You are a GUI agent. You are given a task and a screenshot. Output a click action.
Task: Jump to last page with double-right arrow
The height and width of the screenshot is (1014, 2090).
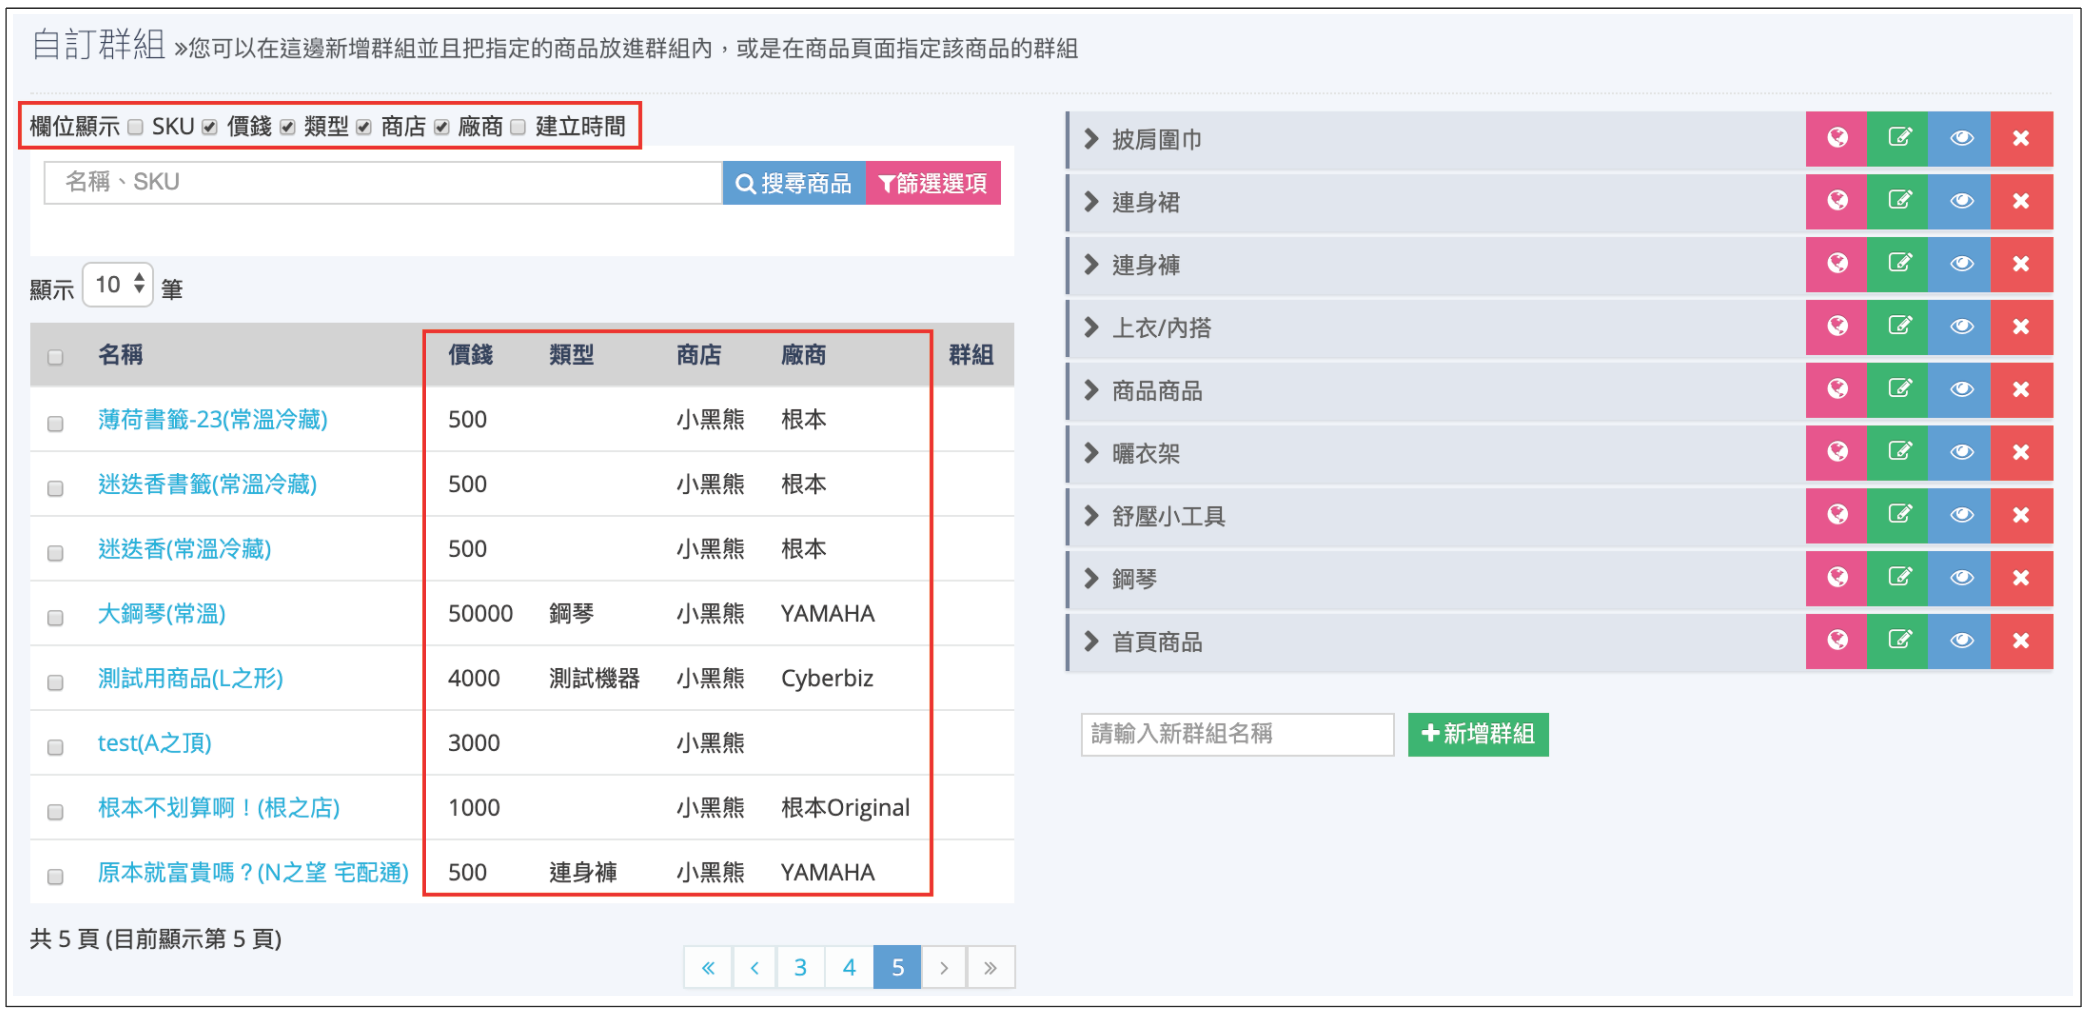click(990, 968)
